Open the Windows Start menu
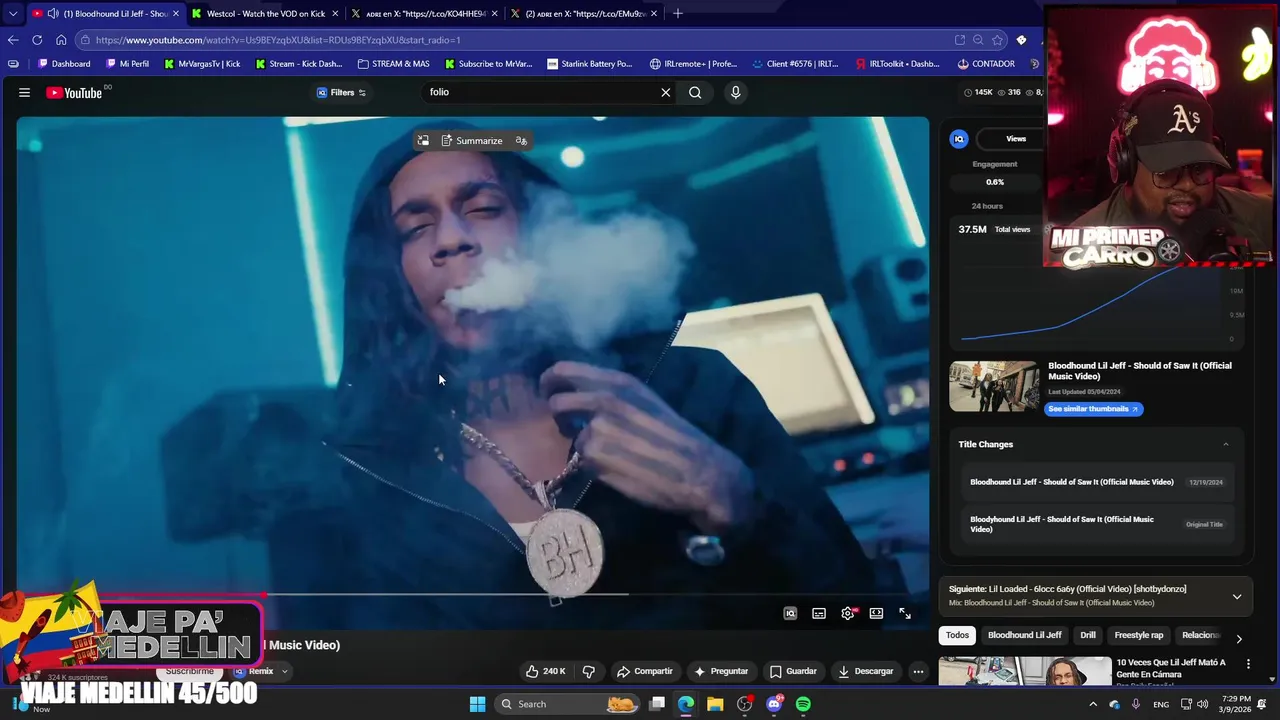 [477, 704]
